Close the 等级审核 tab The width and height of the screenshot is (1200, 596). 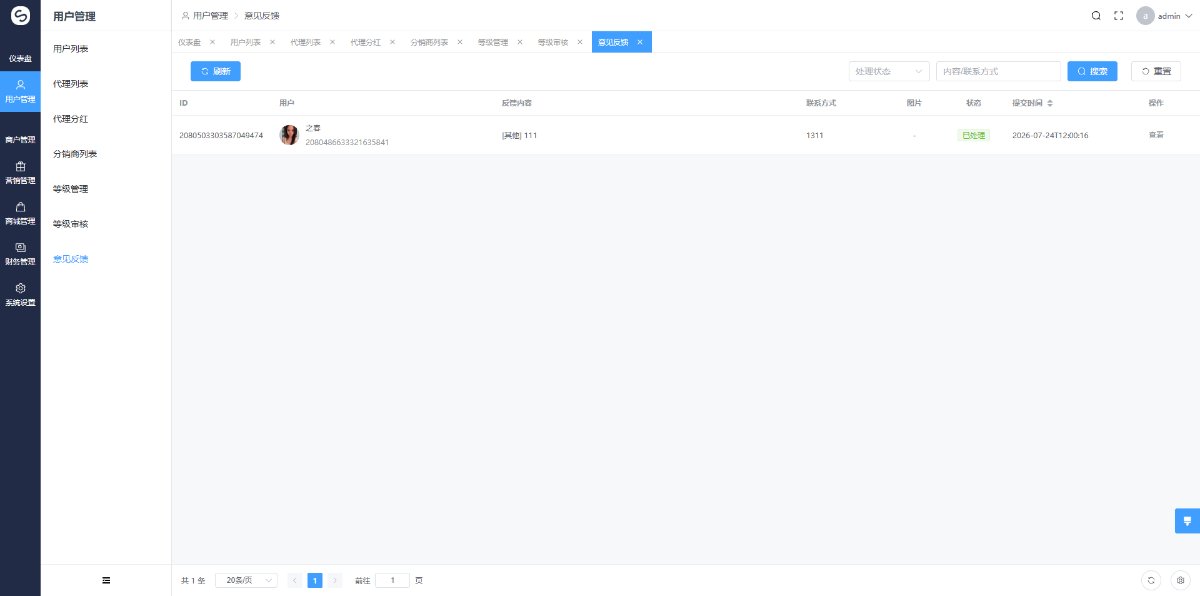point(580,42)
